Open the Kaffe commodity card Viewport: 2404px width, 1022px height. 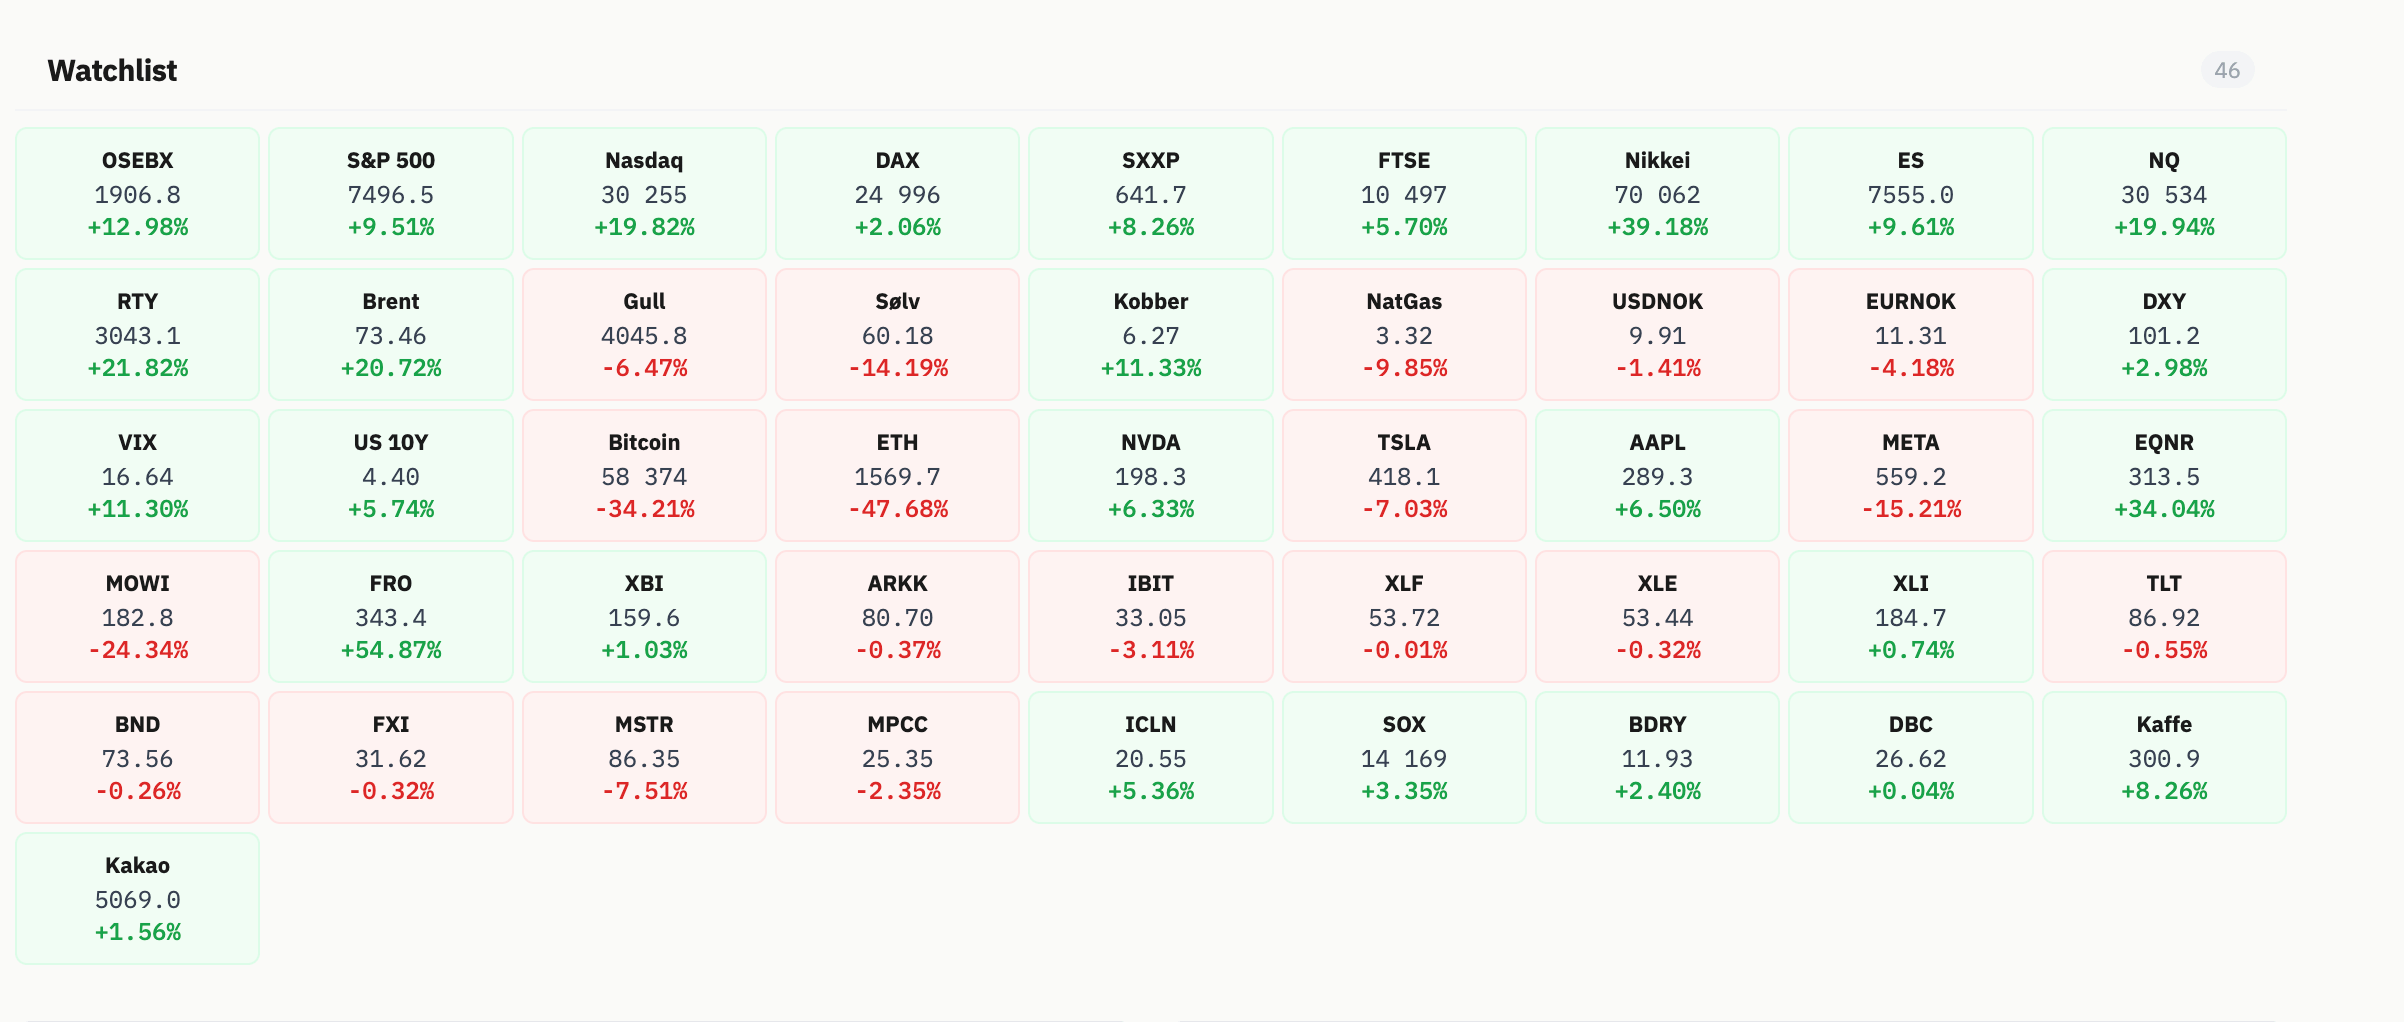click(2164, 757)
